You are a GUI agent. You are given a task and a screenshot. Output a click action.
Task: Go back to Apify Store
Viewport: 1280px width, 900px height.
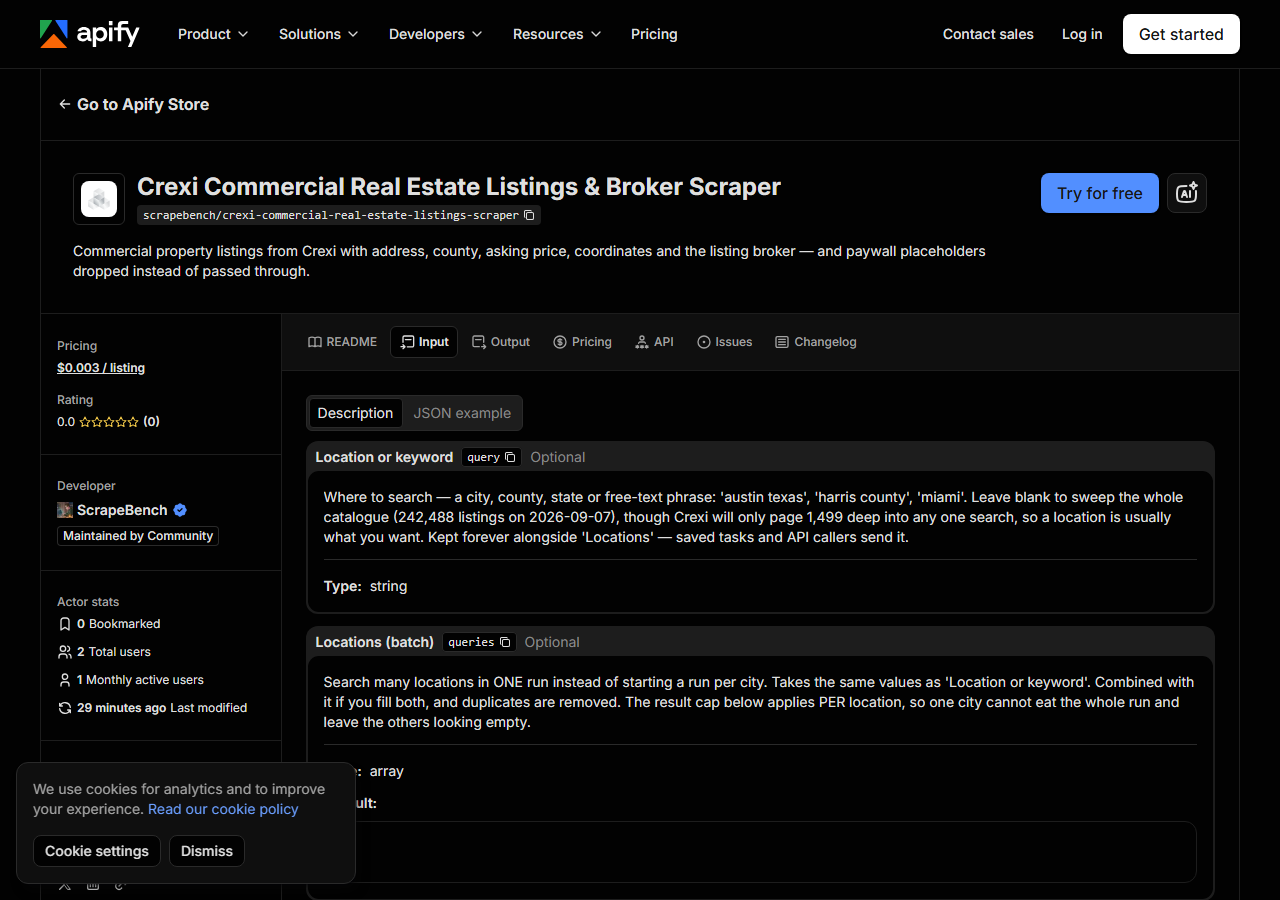point(134,104)
